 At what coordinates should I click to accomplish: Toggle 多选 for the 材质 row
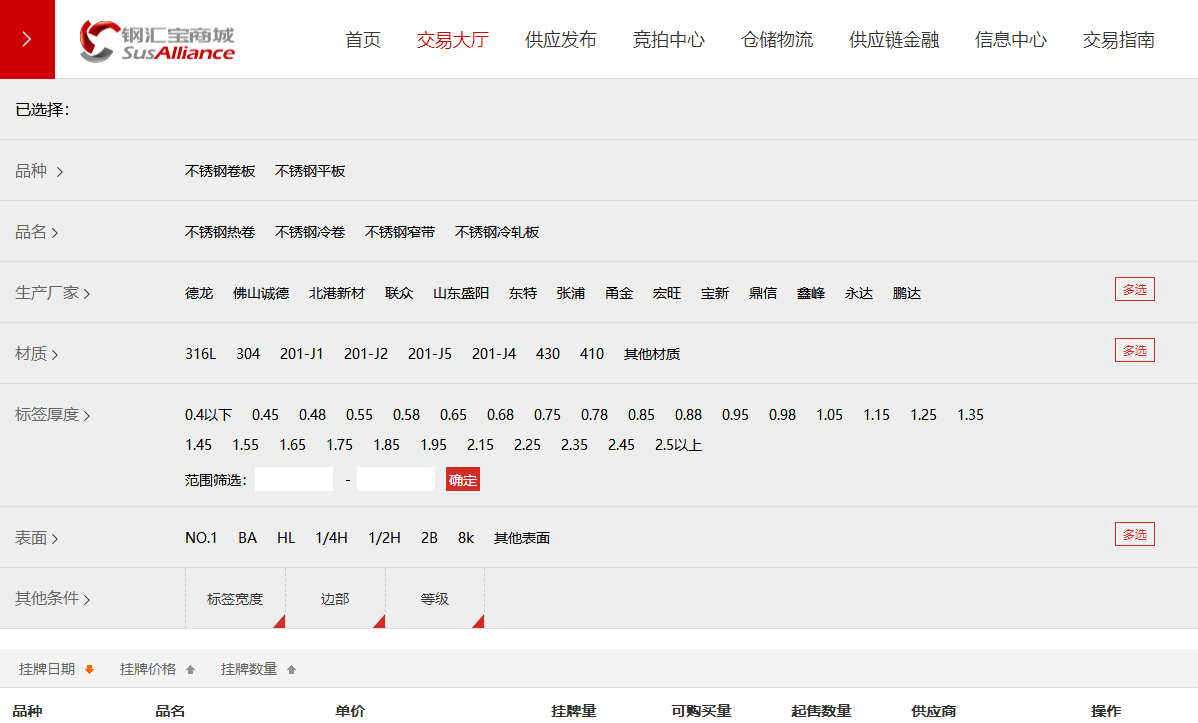pyautogui.click(x=1134, y=351)
